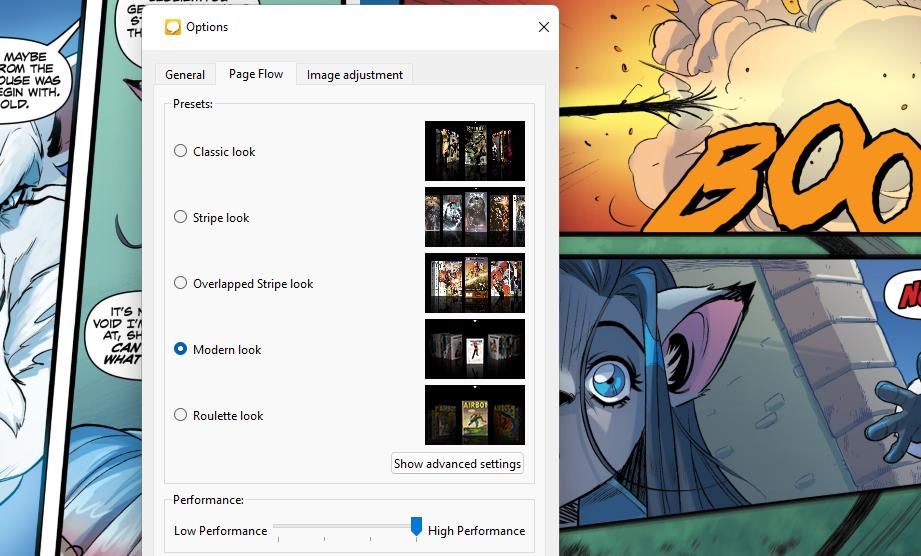Select the Page Flow tab

(x=256, y=74)
